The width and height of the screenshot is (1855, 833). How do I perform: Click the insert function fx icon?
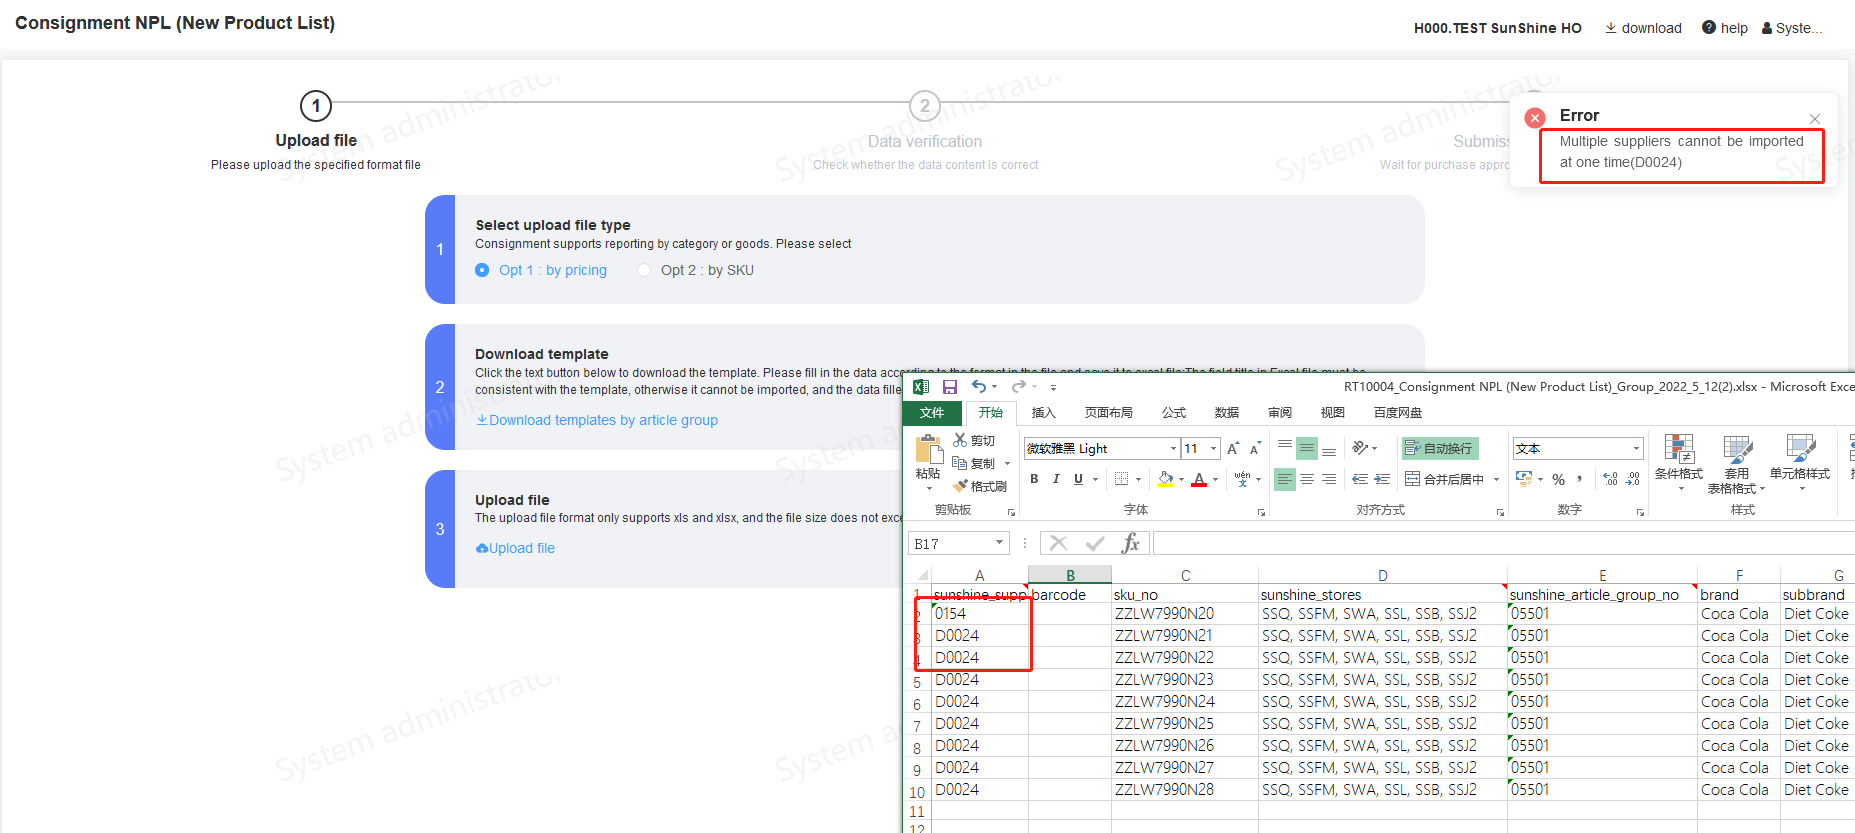click(1130, 543)
